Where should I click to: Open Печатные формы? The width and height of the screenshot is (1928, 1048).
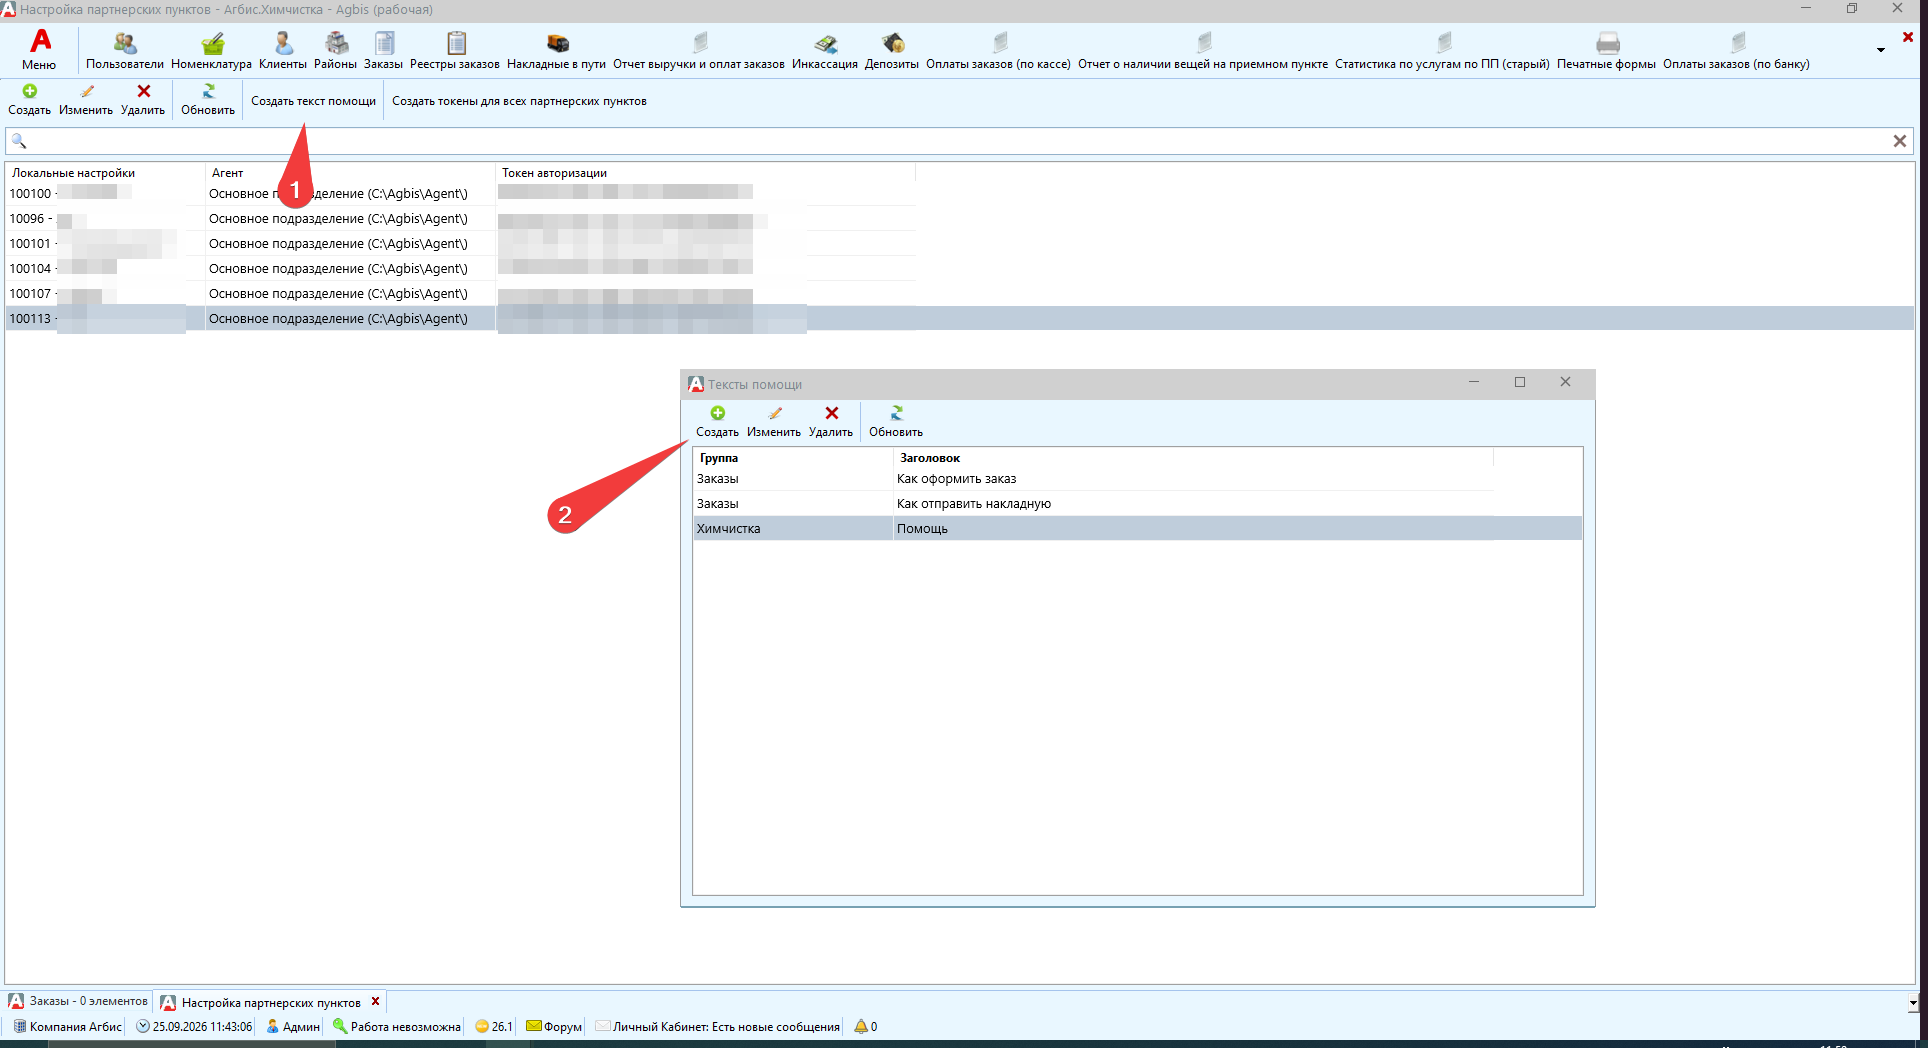pyautogui.click(x=1606, y=49)
